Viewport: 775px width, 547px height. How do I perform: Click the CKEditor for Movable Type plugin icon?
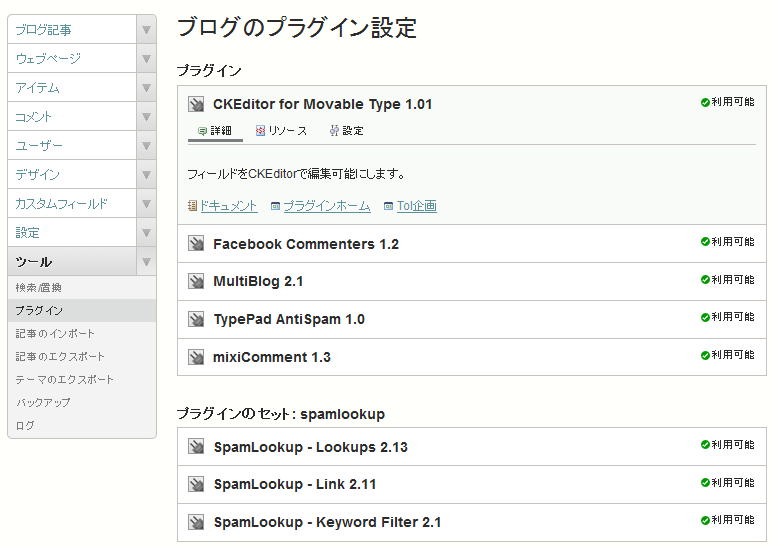(x=196, y=104)
